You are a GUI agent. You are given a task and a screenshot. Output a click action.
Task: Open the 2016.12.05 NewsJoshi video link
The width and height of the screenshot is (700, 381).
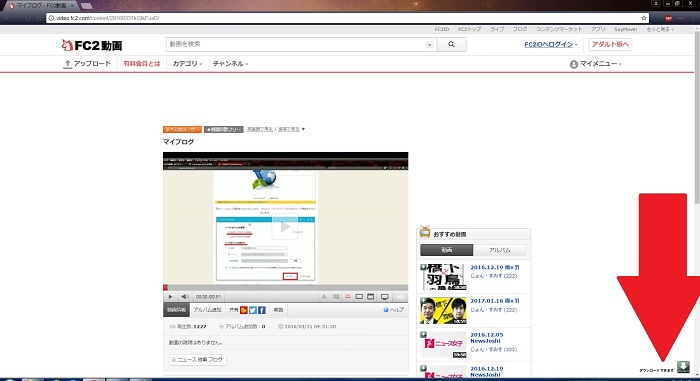pyautogui.click(x=487, y=338)
